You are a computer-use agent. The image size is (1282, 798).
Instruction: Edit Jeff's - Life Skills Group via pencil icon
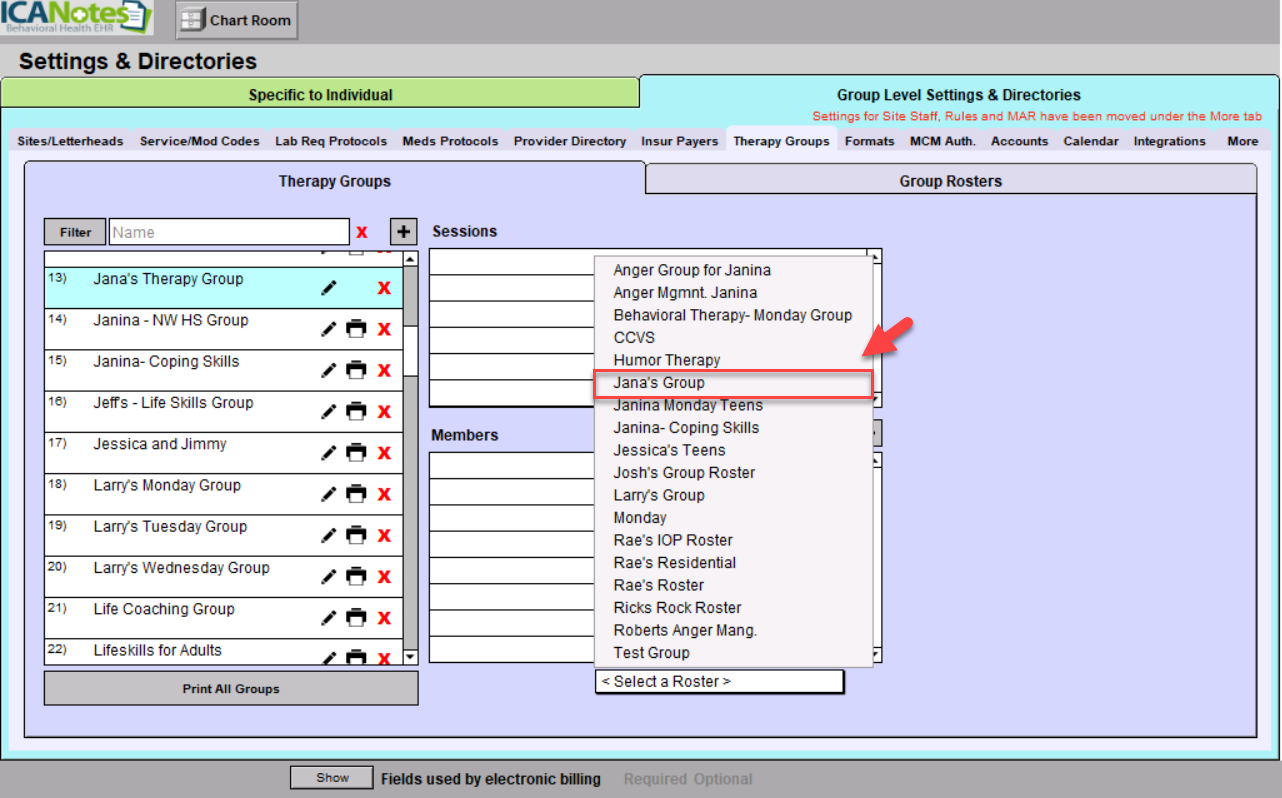(329, 411)
